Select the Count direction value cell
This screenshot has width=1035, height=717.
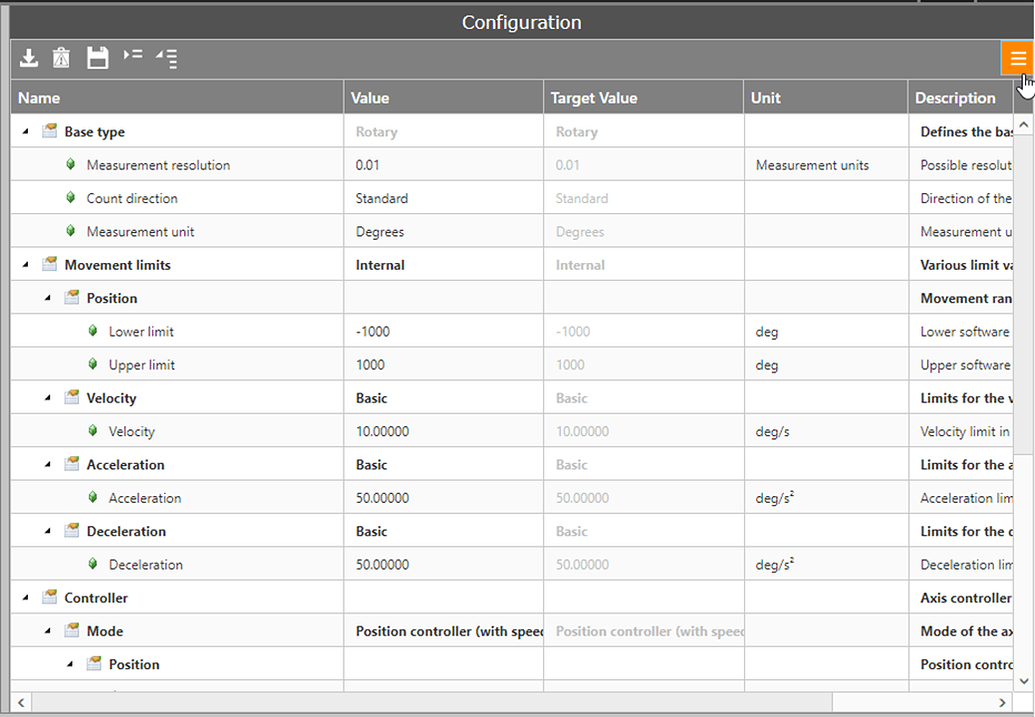tap(443, 198)
